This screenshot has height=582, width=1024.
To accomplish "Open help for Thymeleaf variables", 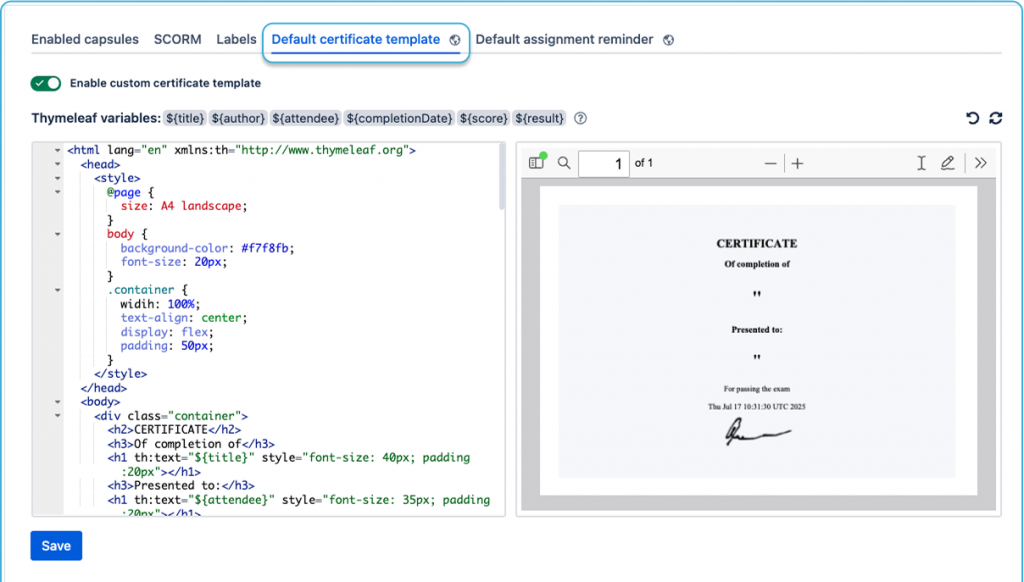I will tap(580, 119).
